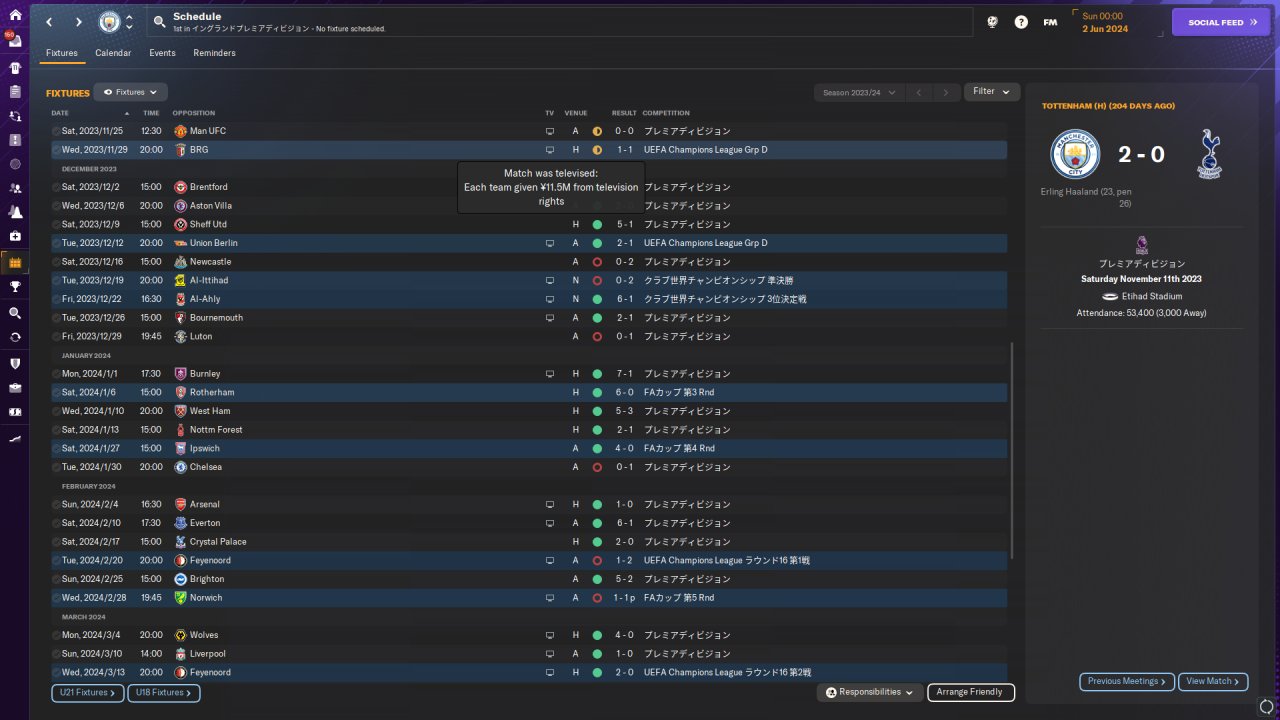Open the Staff icon in the sidebar
Image resolution: width=1280 pixels, height=720 pixels.
pos(15,188)
